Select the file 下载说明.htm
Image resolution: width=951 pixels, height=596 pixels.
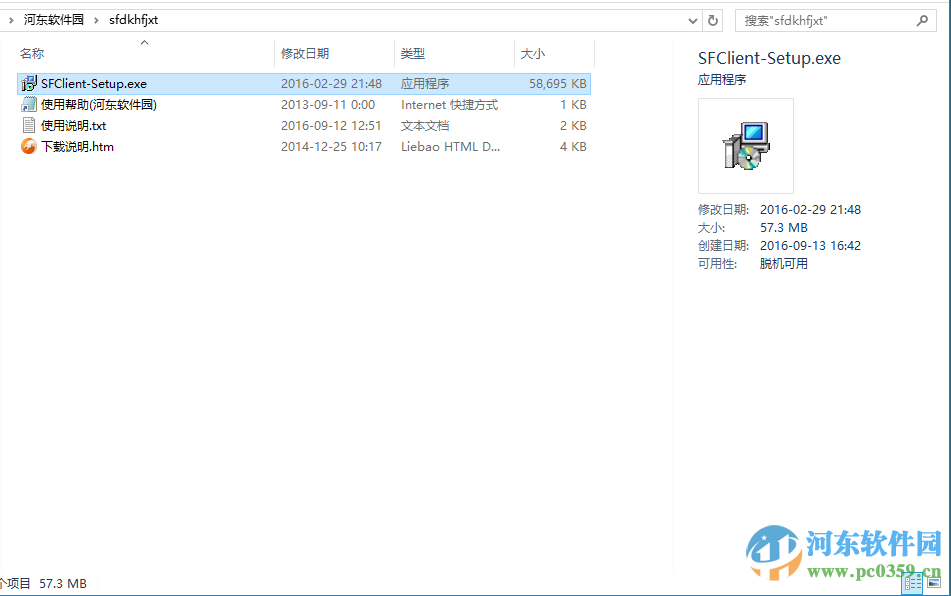pos(77,146)
